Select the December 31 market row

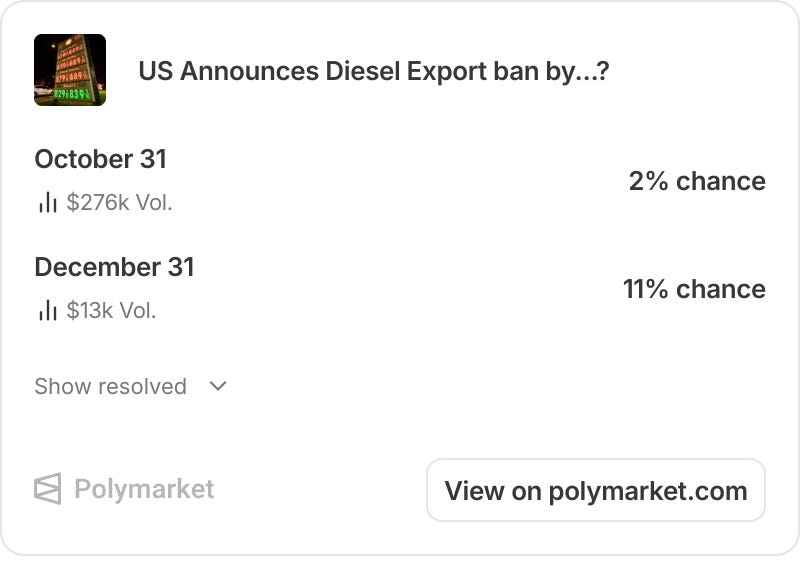point(400,288)
